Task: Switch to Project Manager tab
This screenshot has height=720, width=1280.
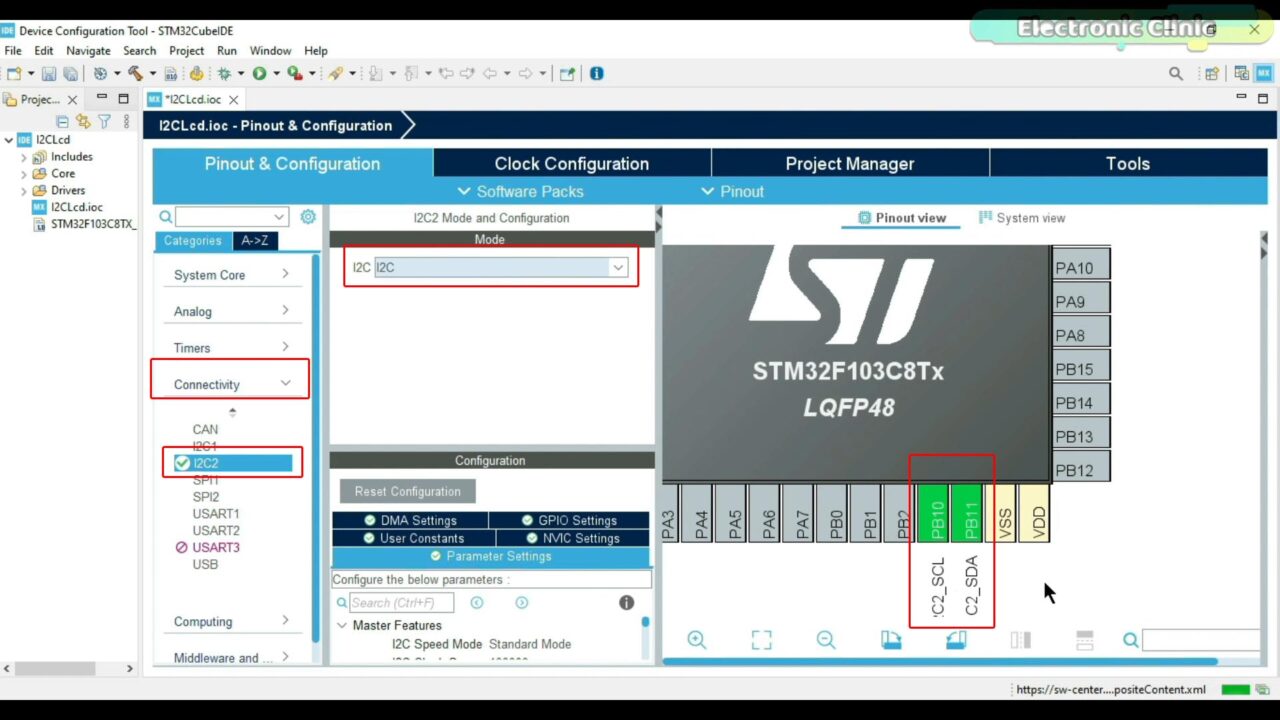Action: 850,163
